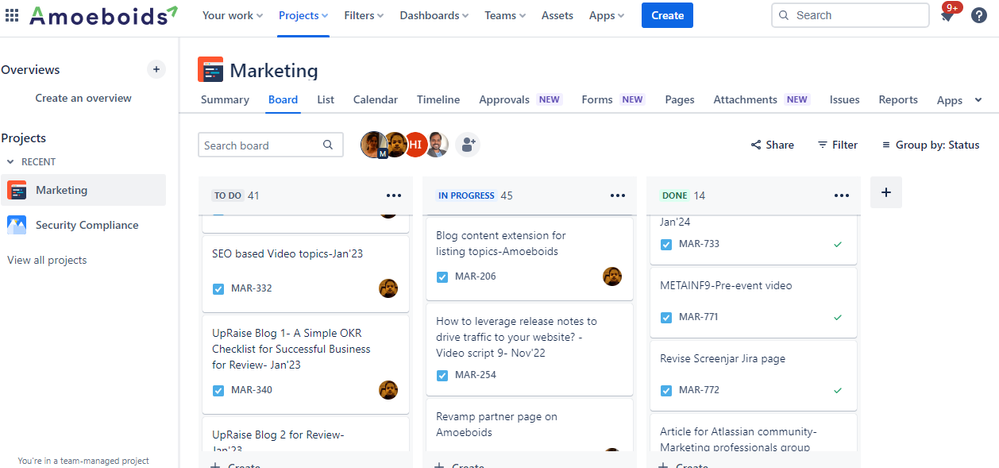999x468 pixels.
Task: Open the Filters dropdown menu
Action: coord(364,15)
